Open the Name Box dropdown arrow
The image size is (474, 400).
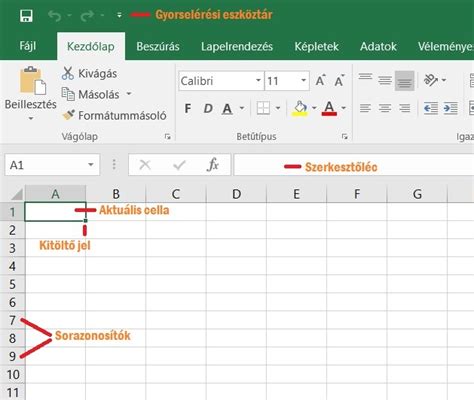[91, 165]
